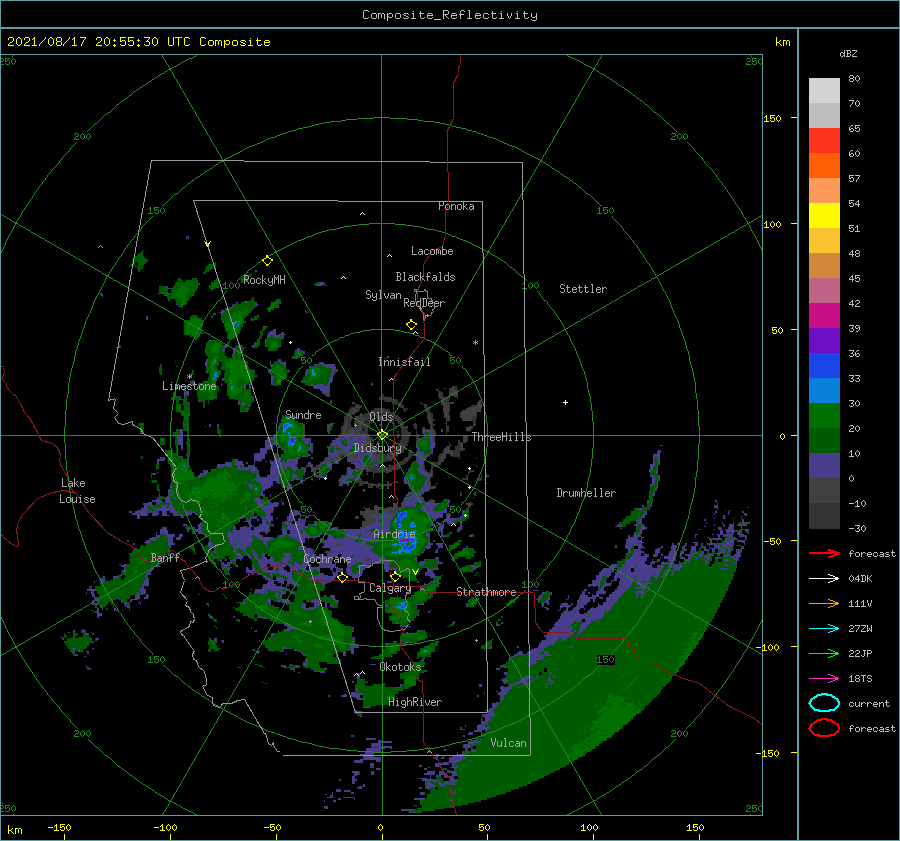Click the bright yellow swatch in dBZ scale

coord(824,216)
